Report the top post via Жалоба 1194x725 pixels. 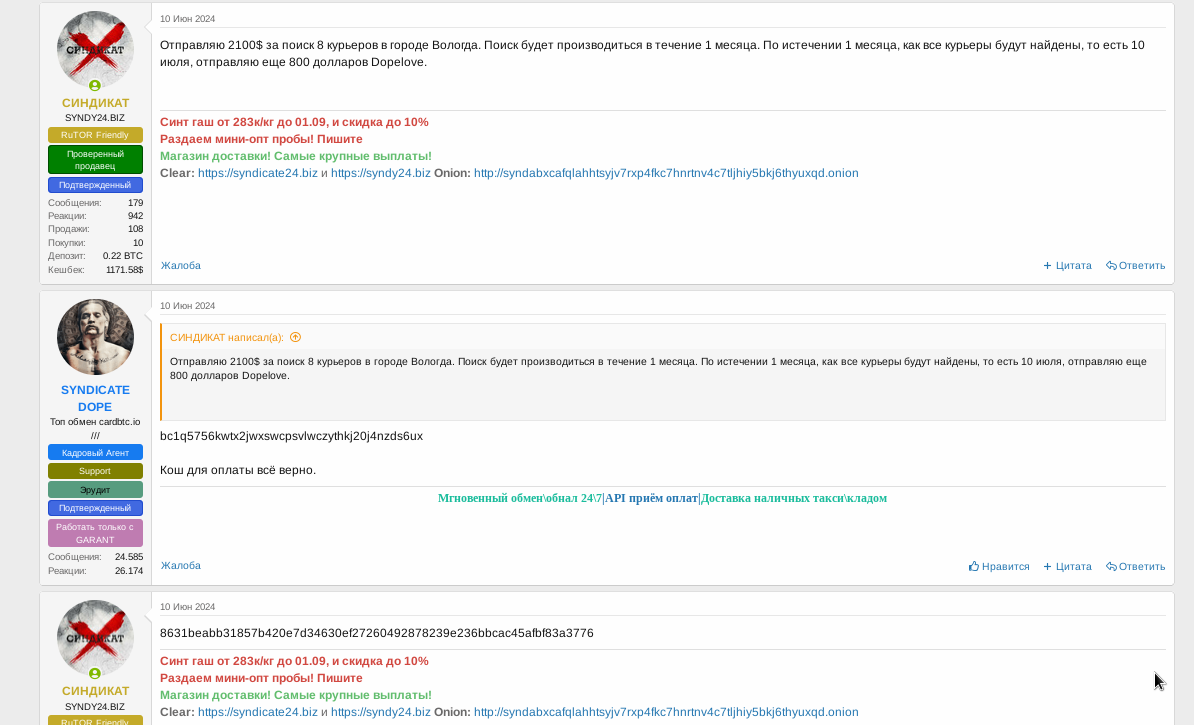point(181,266)
